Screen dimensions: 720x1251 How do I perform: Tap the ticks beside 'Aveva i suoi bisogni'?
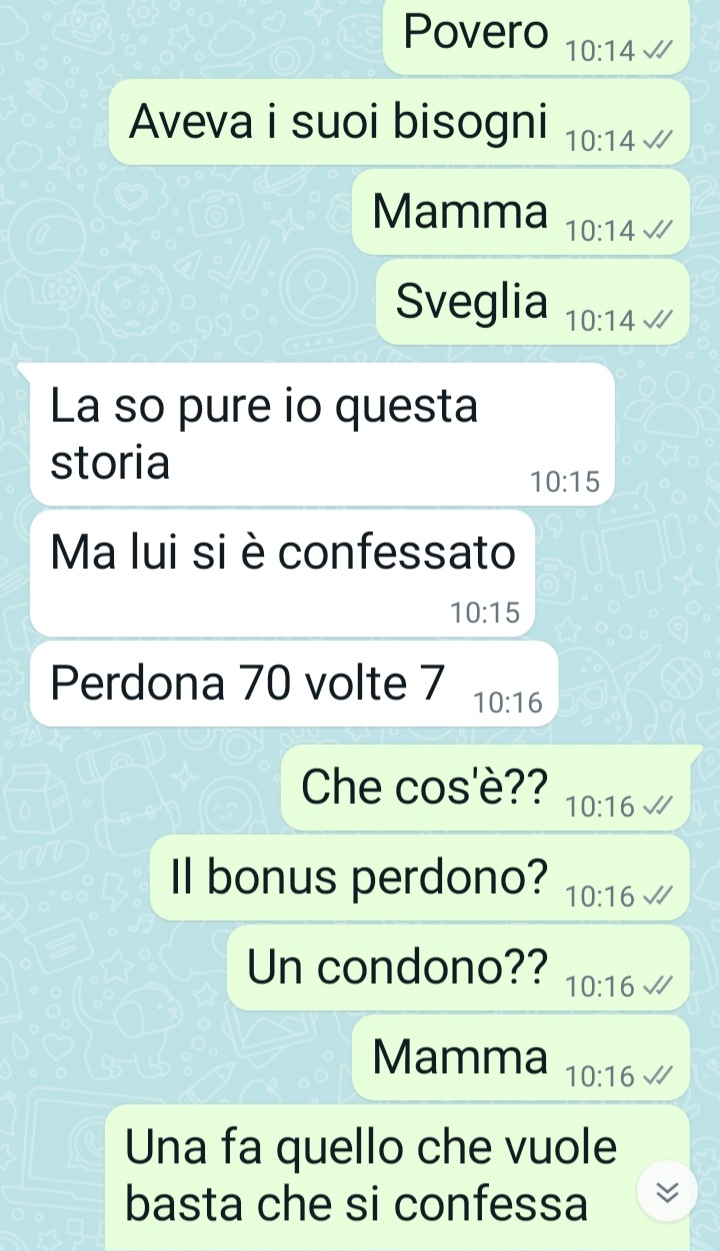click(x=653, y=142)
